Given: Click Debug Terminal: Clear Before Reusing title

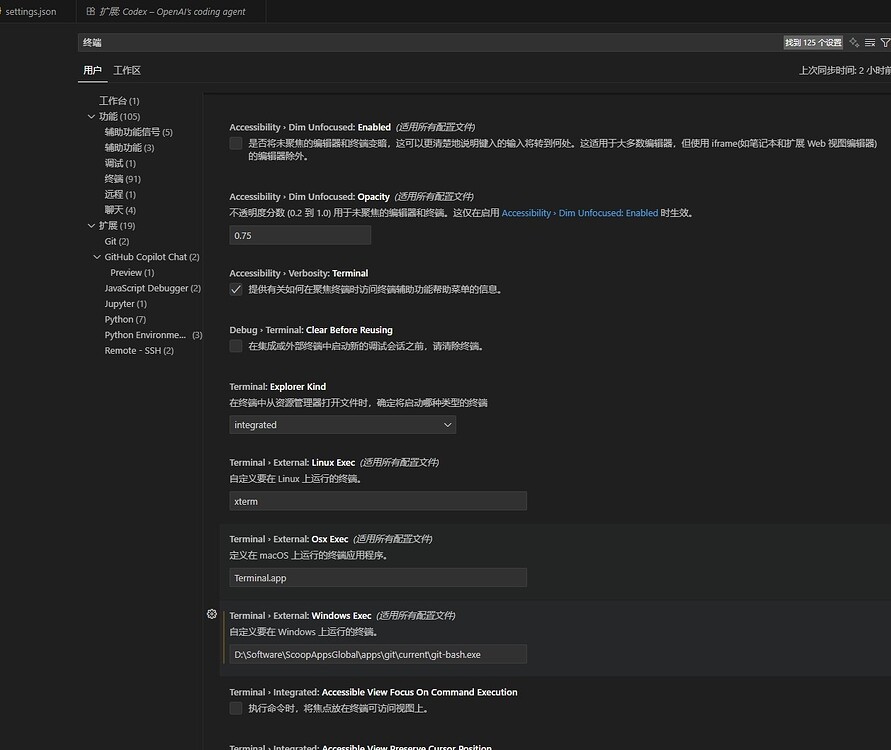Looking at the screenshot, I should [x=311, y=330].
